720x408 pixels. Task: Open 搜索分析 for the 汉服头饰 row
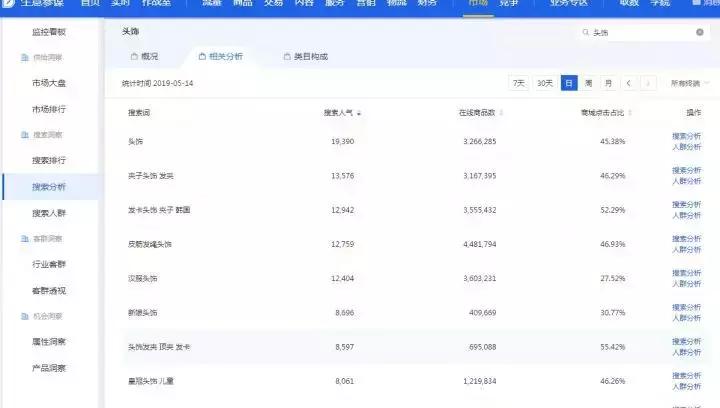(x=686, y=273)
